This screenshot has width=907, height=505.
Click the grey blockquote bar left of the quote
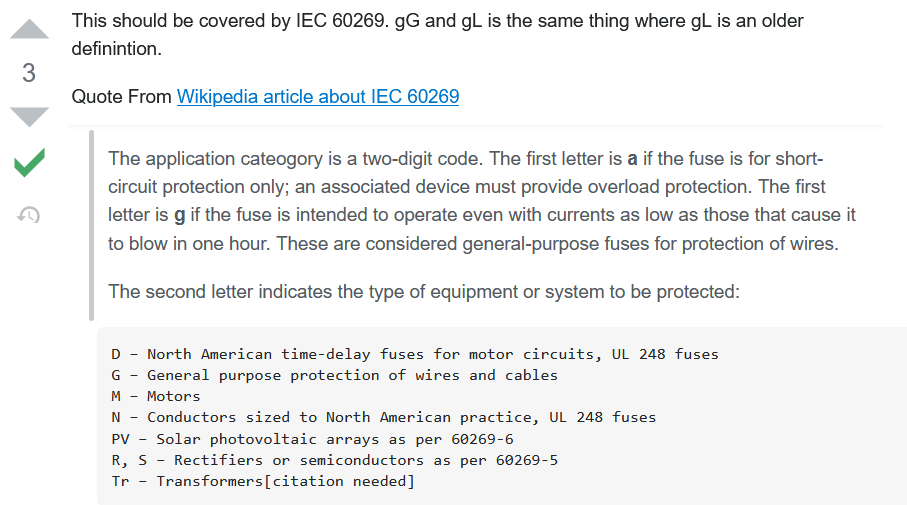tap(91, 225)
